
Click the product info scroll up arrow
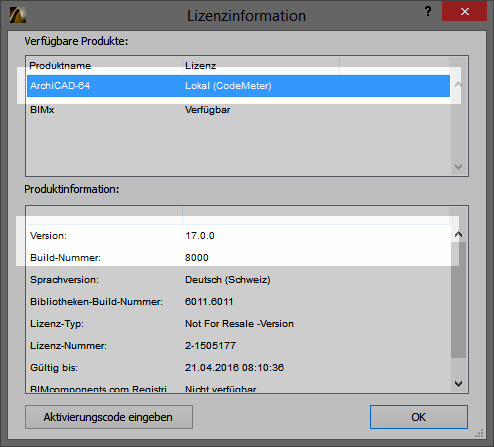(x=458, y=234)
